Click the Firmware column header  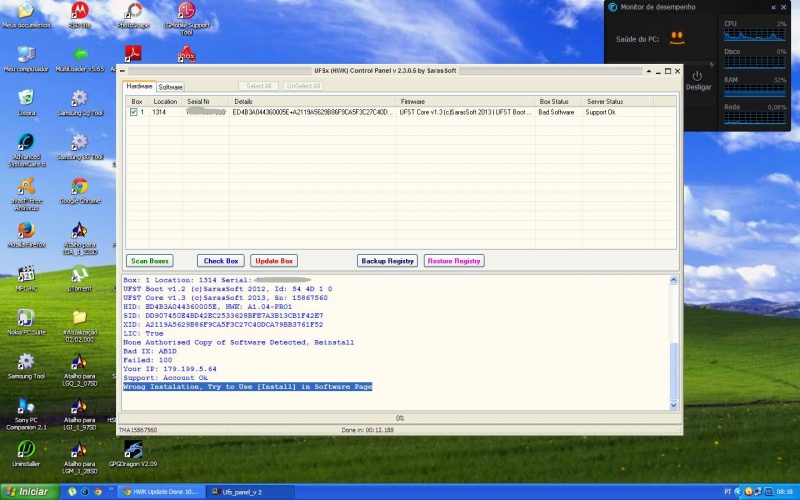[x=465, y=102]
